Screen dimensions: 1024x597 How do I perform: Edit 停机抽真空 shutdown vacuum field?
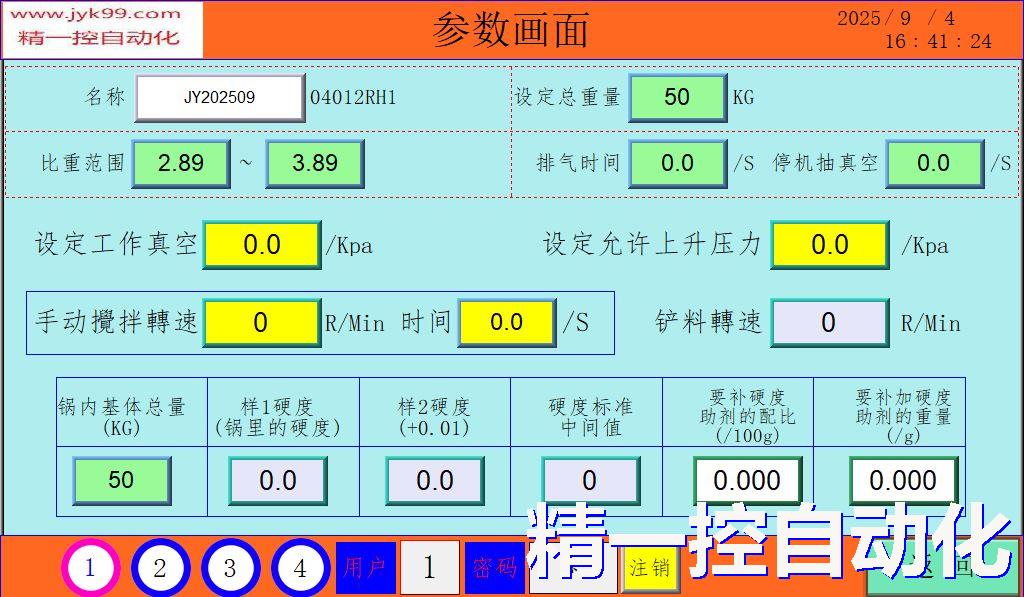point(934,163)
